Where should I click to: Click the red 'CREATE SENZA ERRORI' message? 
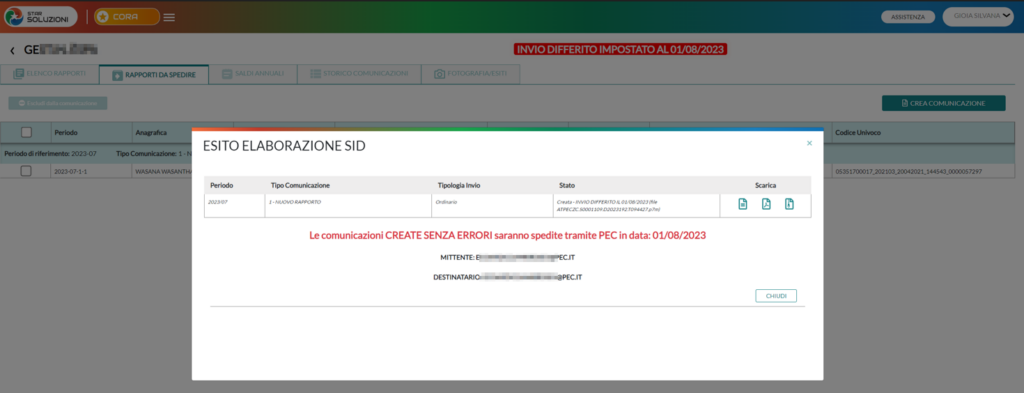point(507,235)
